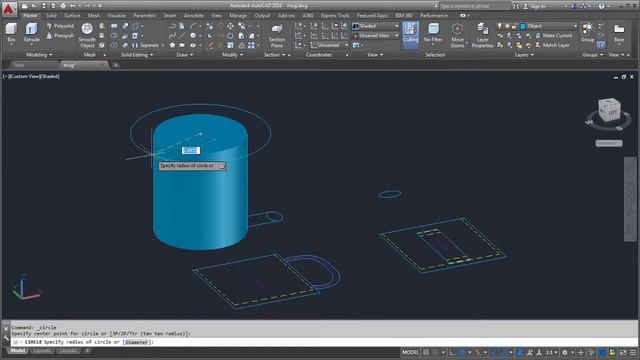This screenshot has height=360, width=640.
Task: Expand the Solid Editing panel dropdown
Action: coord(137,55)
